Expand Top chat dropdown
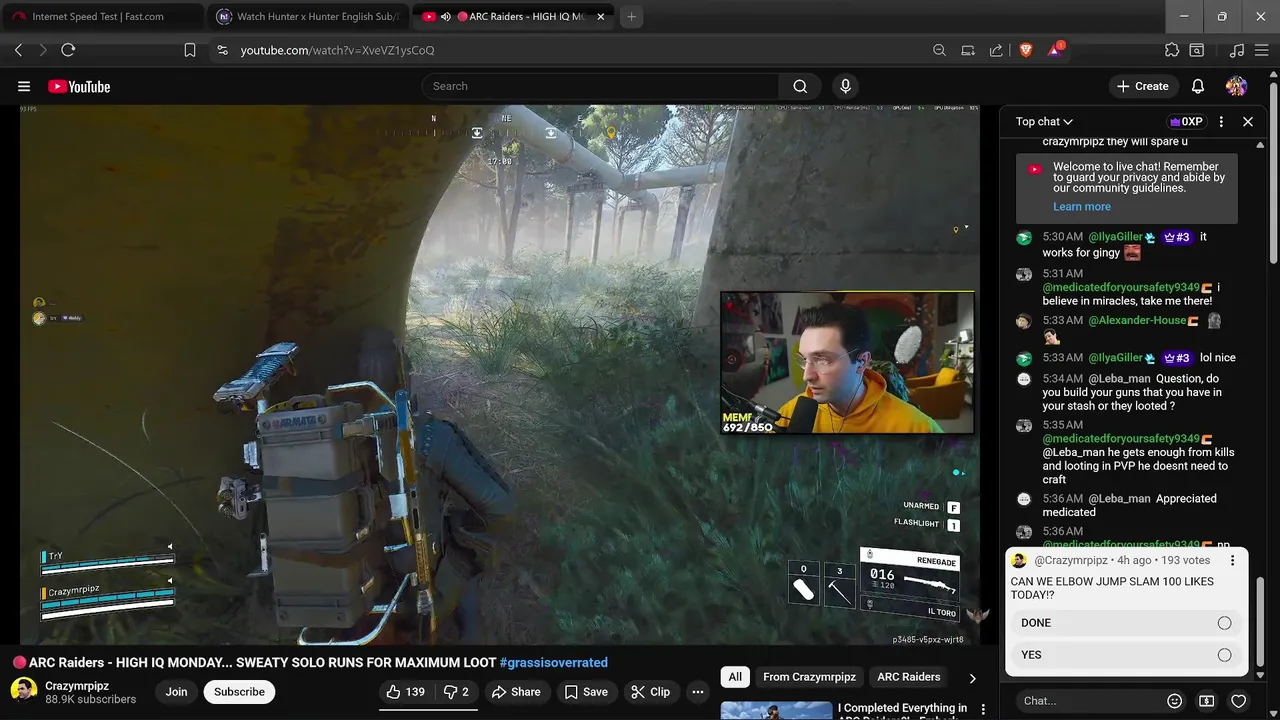Viewport: 1280px width, 720px height. pos(1044,122)
